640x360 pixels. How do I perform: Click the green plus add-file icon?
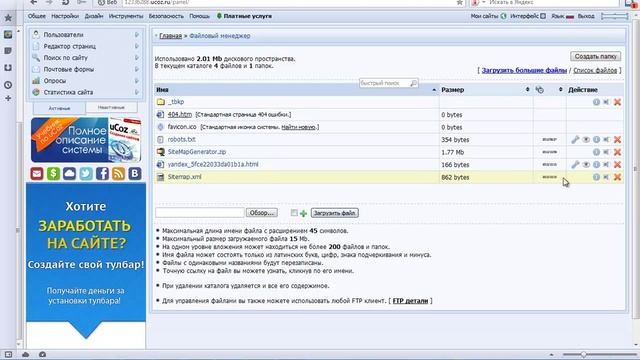pyautogui.click(x=303, y=213)
